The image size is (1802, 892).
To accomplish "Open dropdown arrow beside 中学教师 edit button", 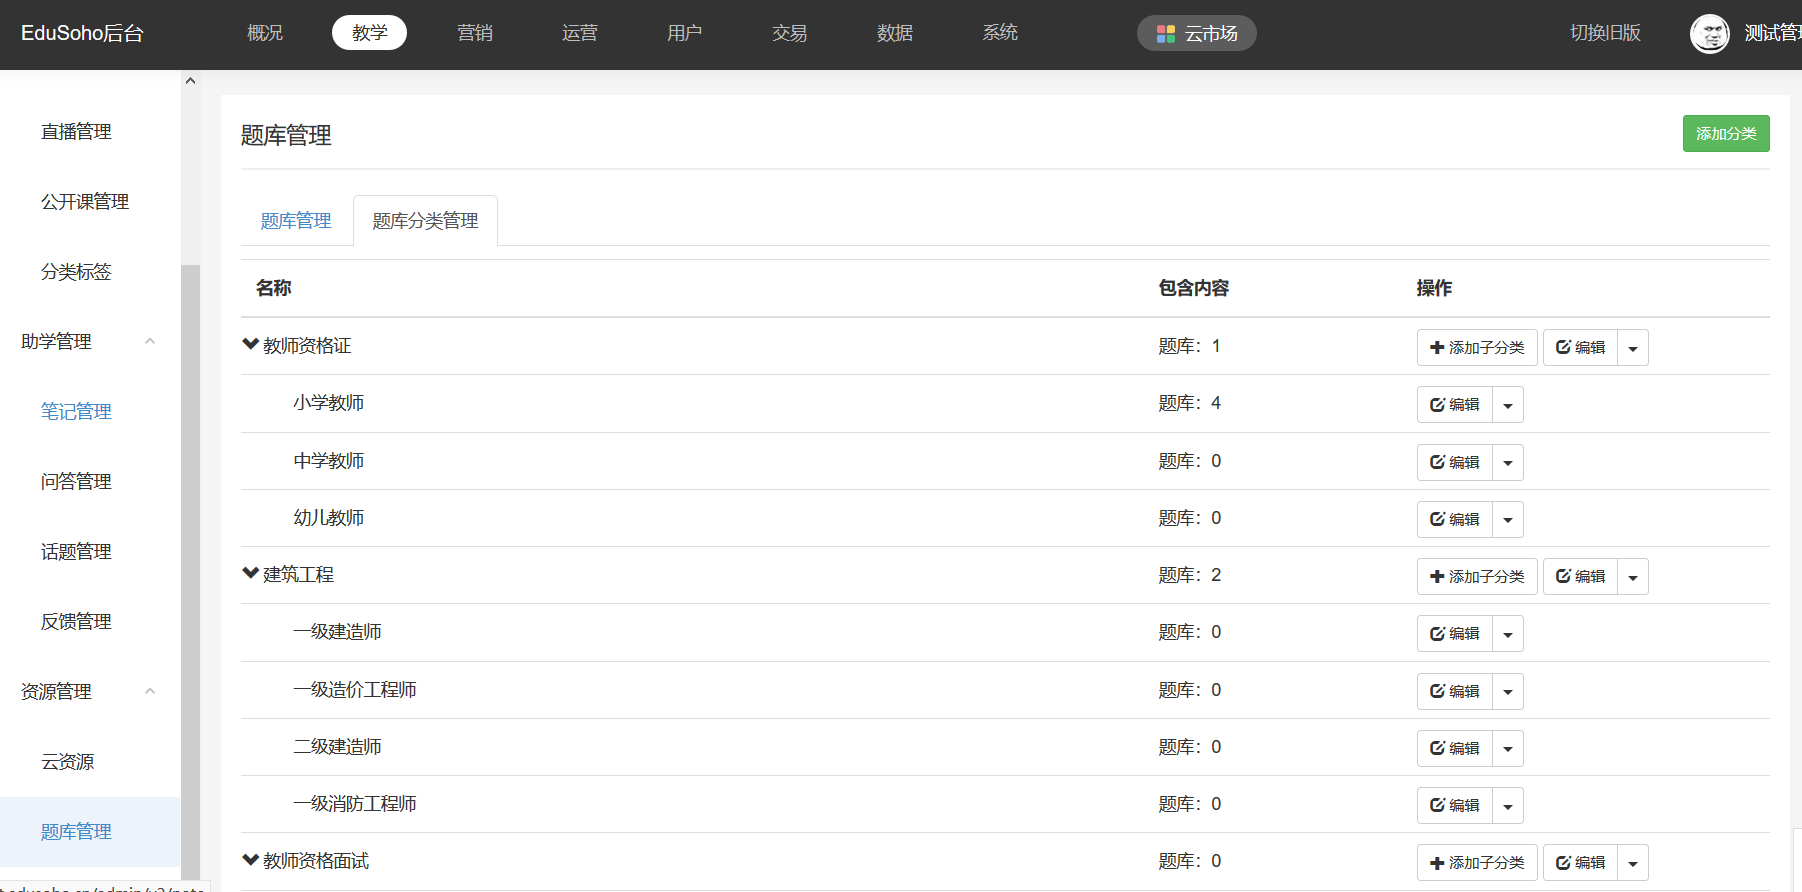I will (x=1508, y=463).
